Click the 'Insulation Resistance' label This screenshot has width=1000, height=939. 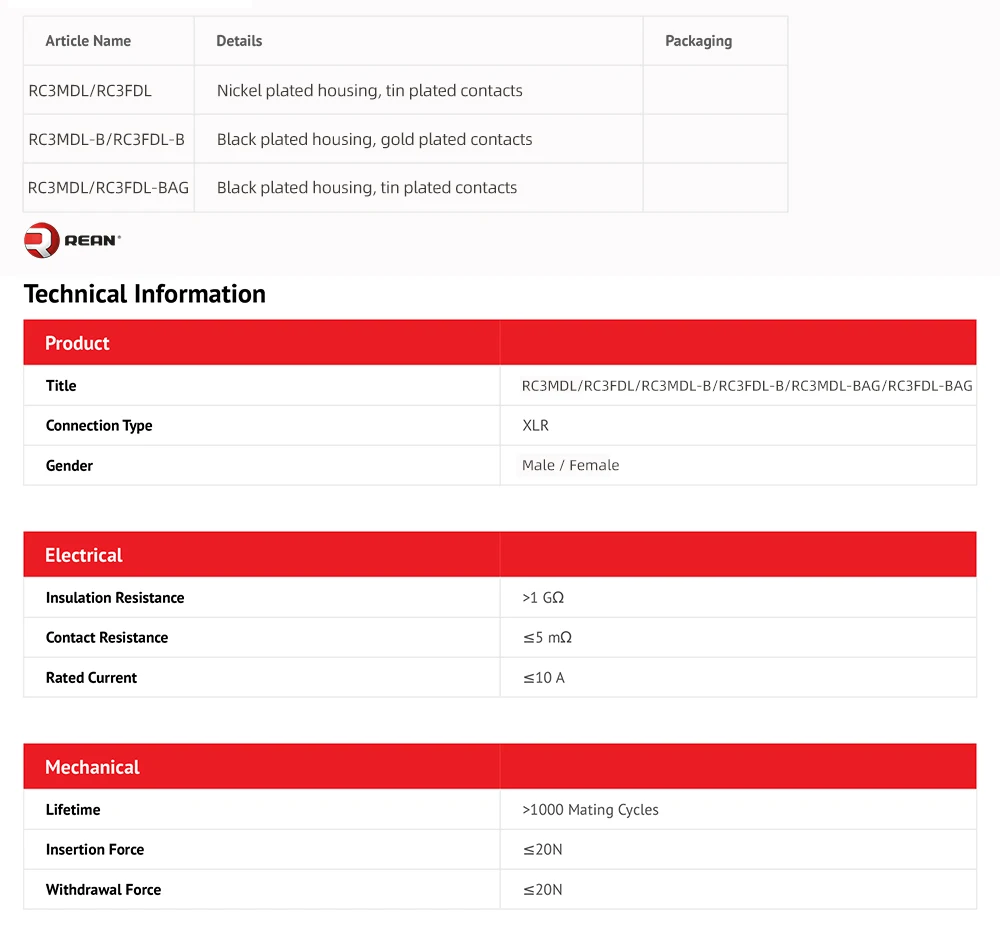tap(115, 598)
